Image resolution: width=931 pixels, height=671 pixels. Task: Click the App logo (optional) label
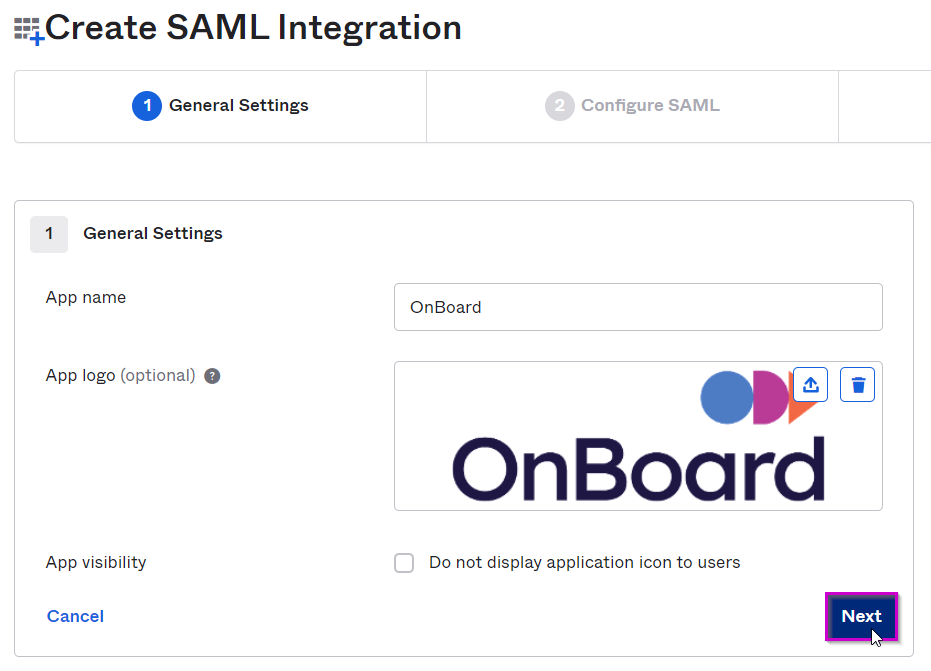coord(121,376)
